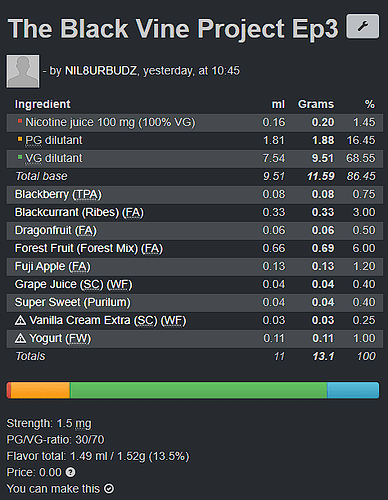This screenshot has height=500, width=388.
Task: Click the author avatar thumbnail
Action: 23,71
